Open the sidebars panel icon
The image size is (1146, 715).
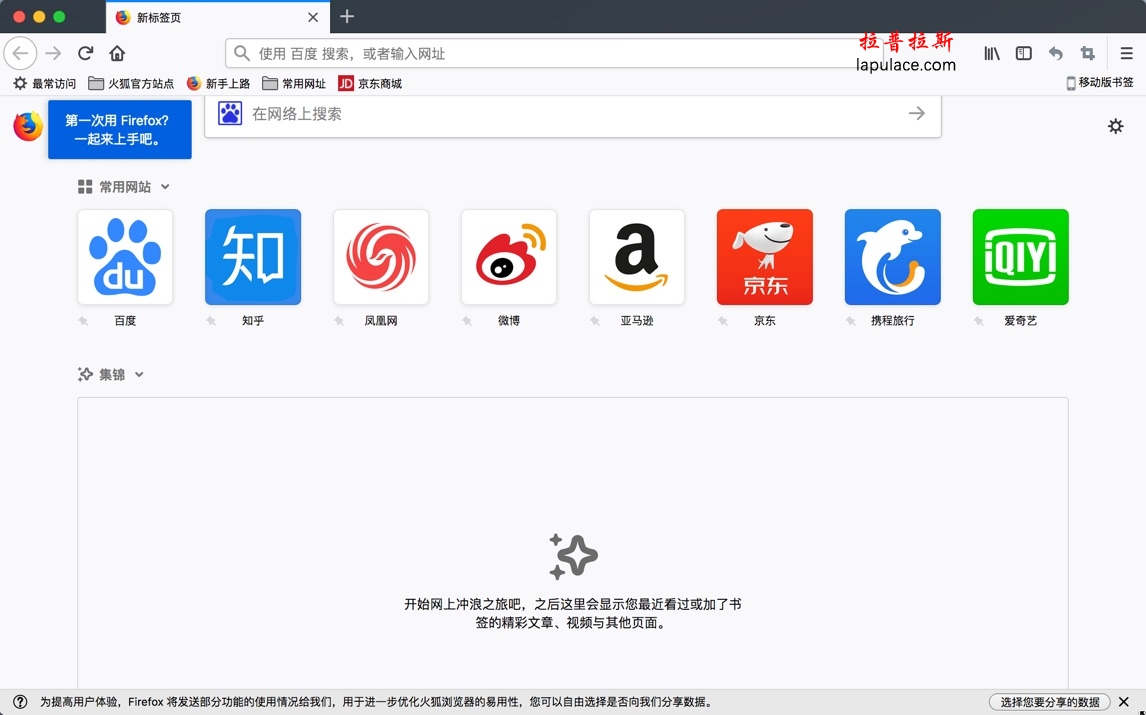click(1023, 53)
